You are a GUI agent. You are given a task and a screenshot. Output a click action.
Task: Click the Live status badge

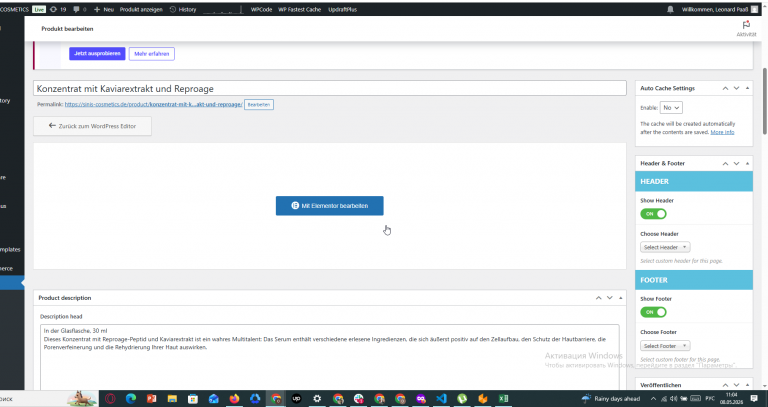point(39,9)
